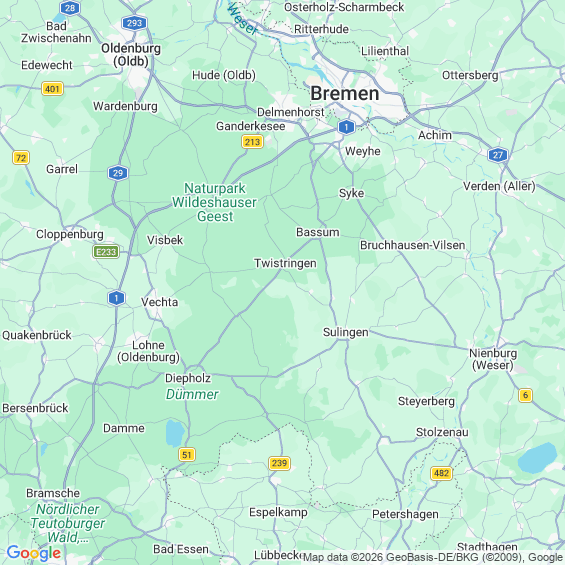This screenshot has height=565, width=565.
Task: Click the green E233 route badge
Action: (106, 252)
